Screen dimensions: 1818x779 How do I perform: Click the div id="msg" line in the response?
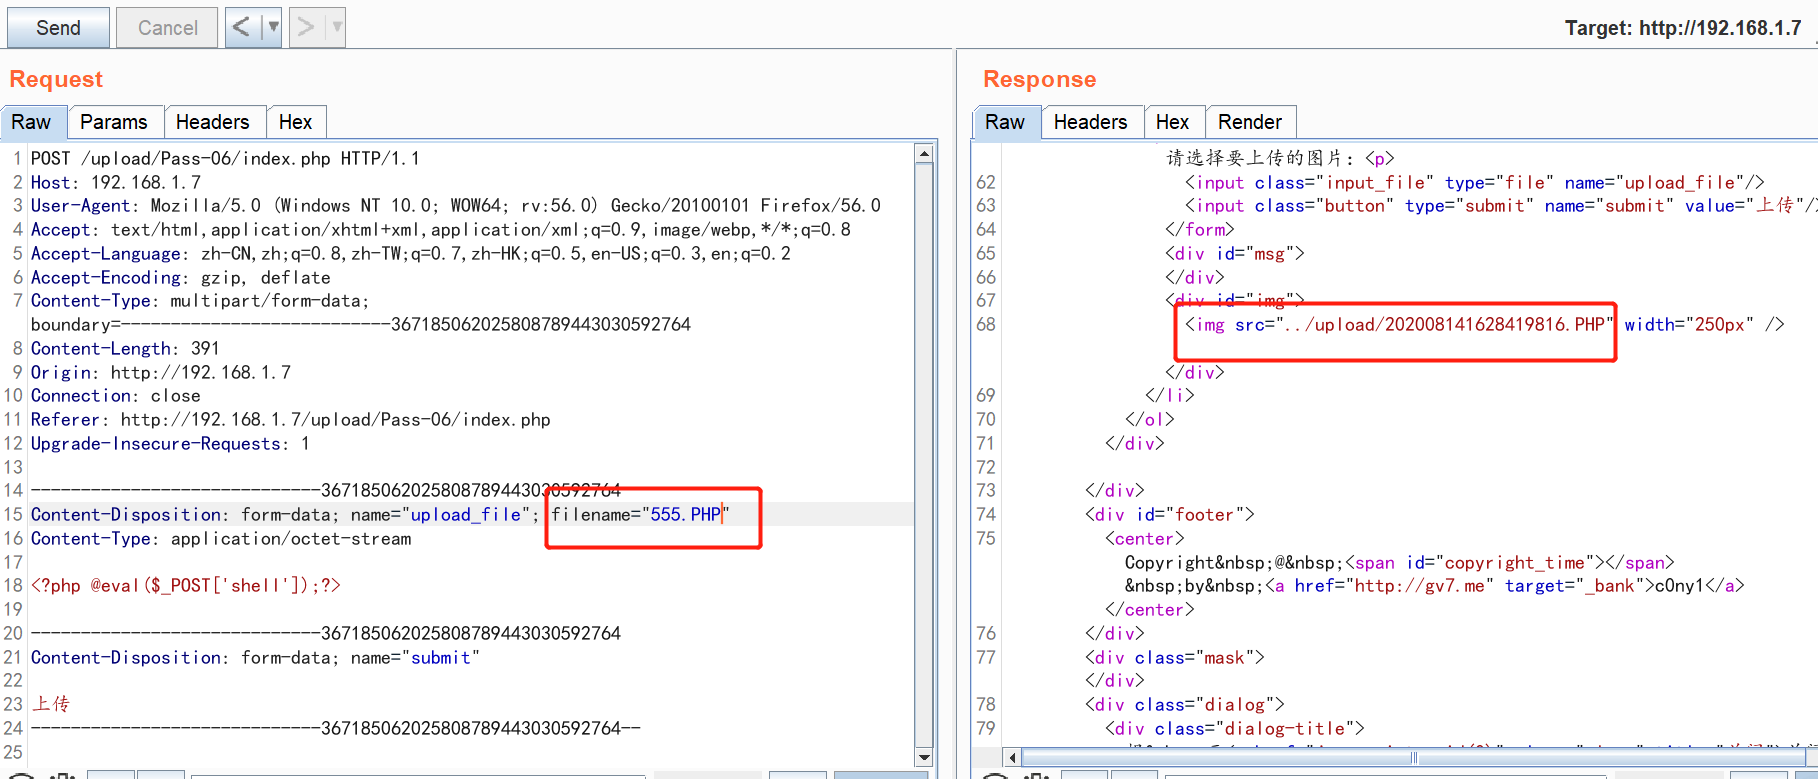pos(1235,253)
